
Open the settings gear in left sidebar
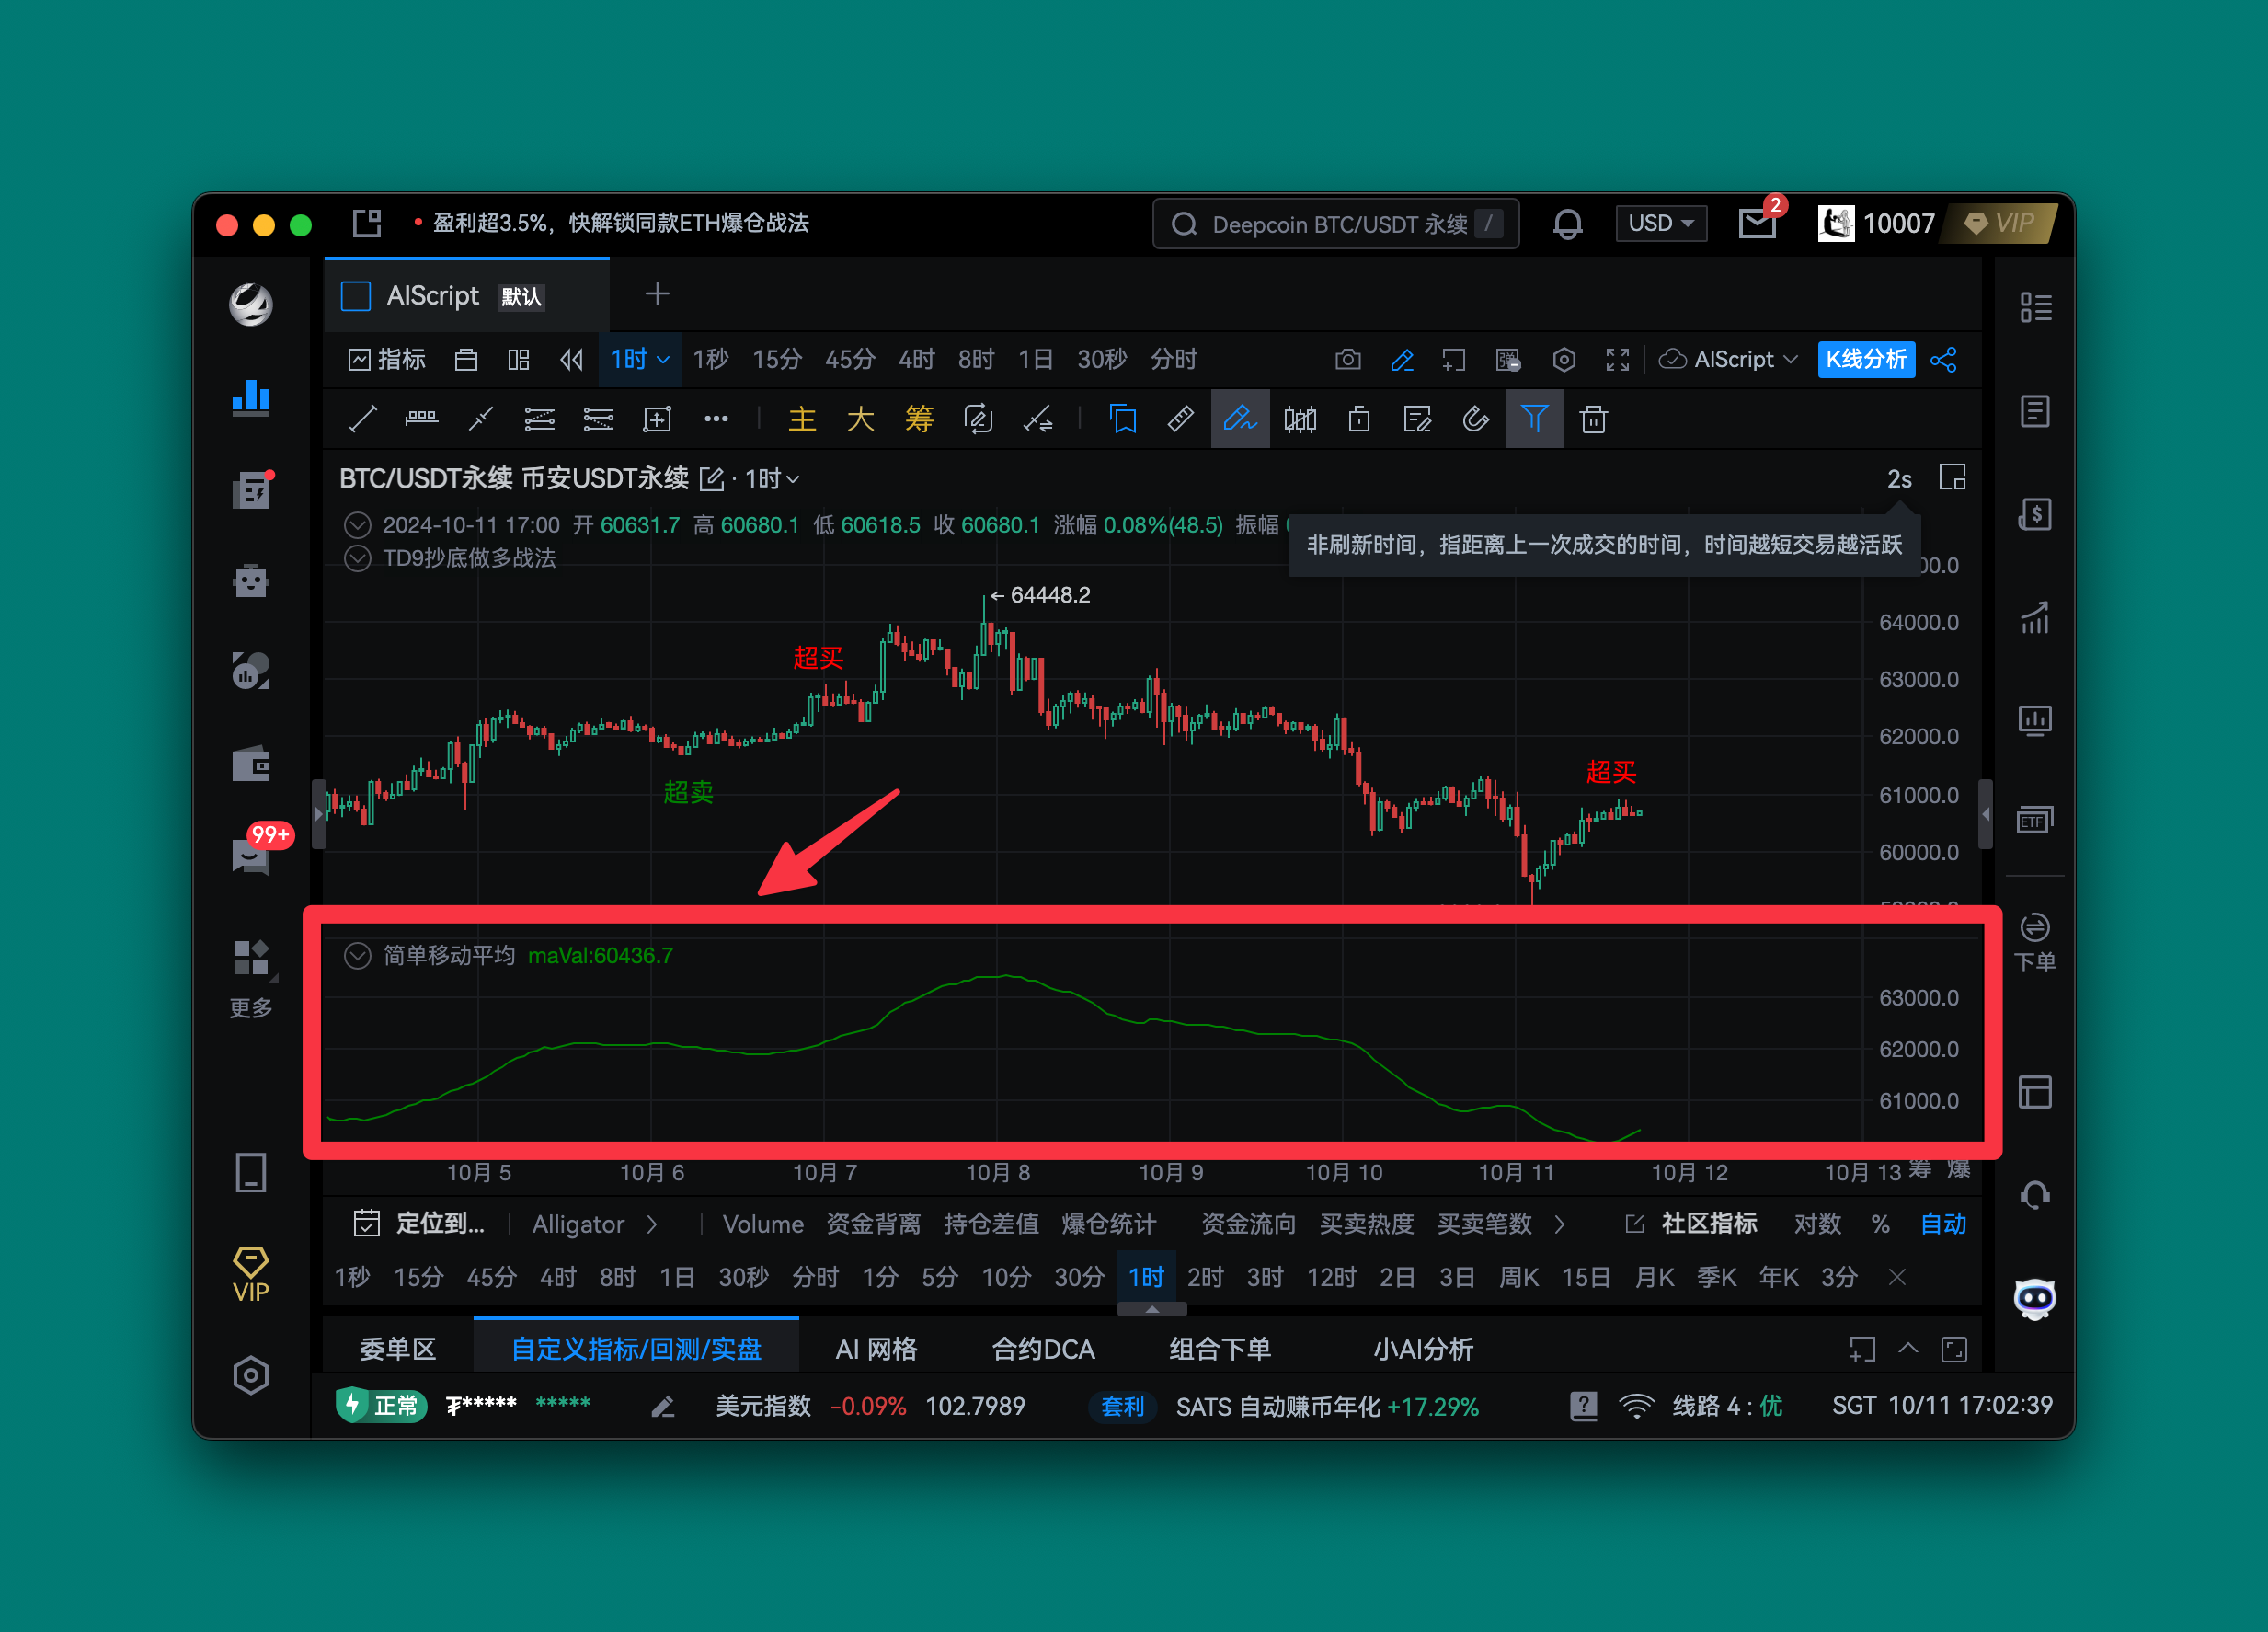250,1375
